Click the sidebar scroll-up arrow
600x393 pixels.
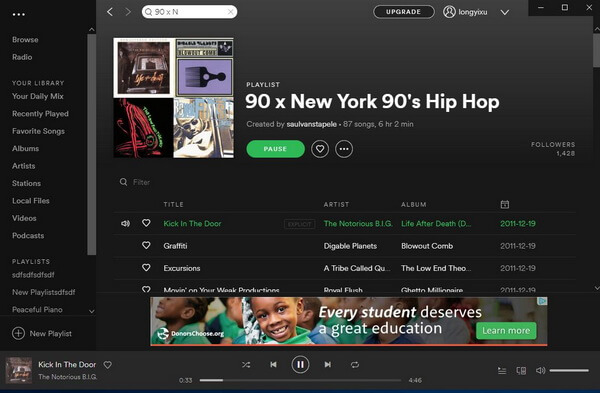coord(91,29)
